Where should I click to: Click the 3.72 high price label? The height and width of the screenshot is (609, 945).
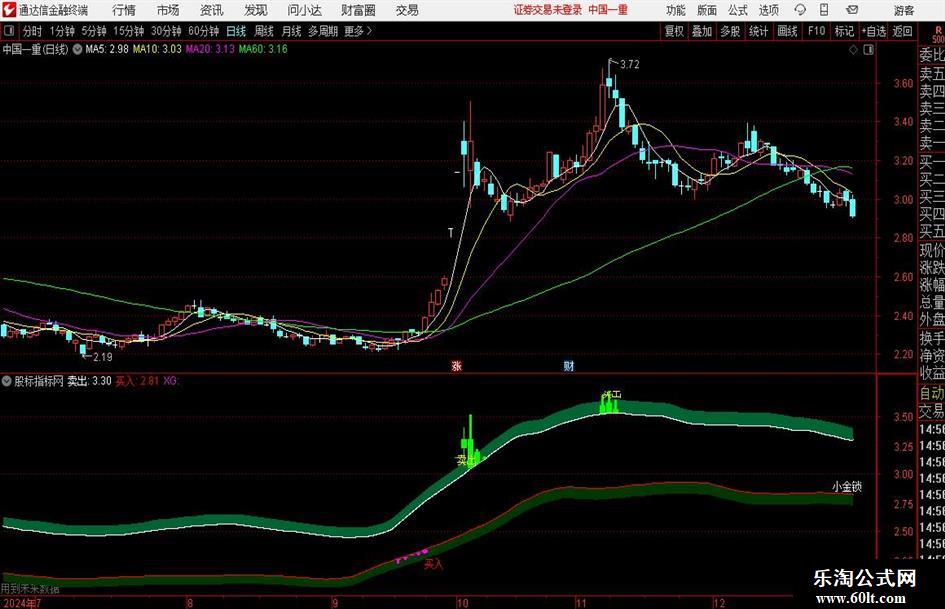tap(629, 65)
